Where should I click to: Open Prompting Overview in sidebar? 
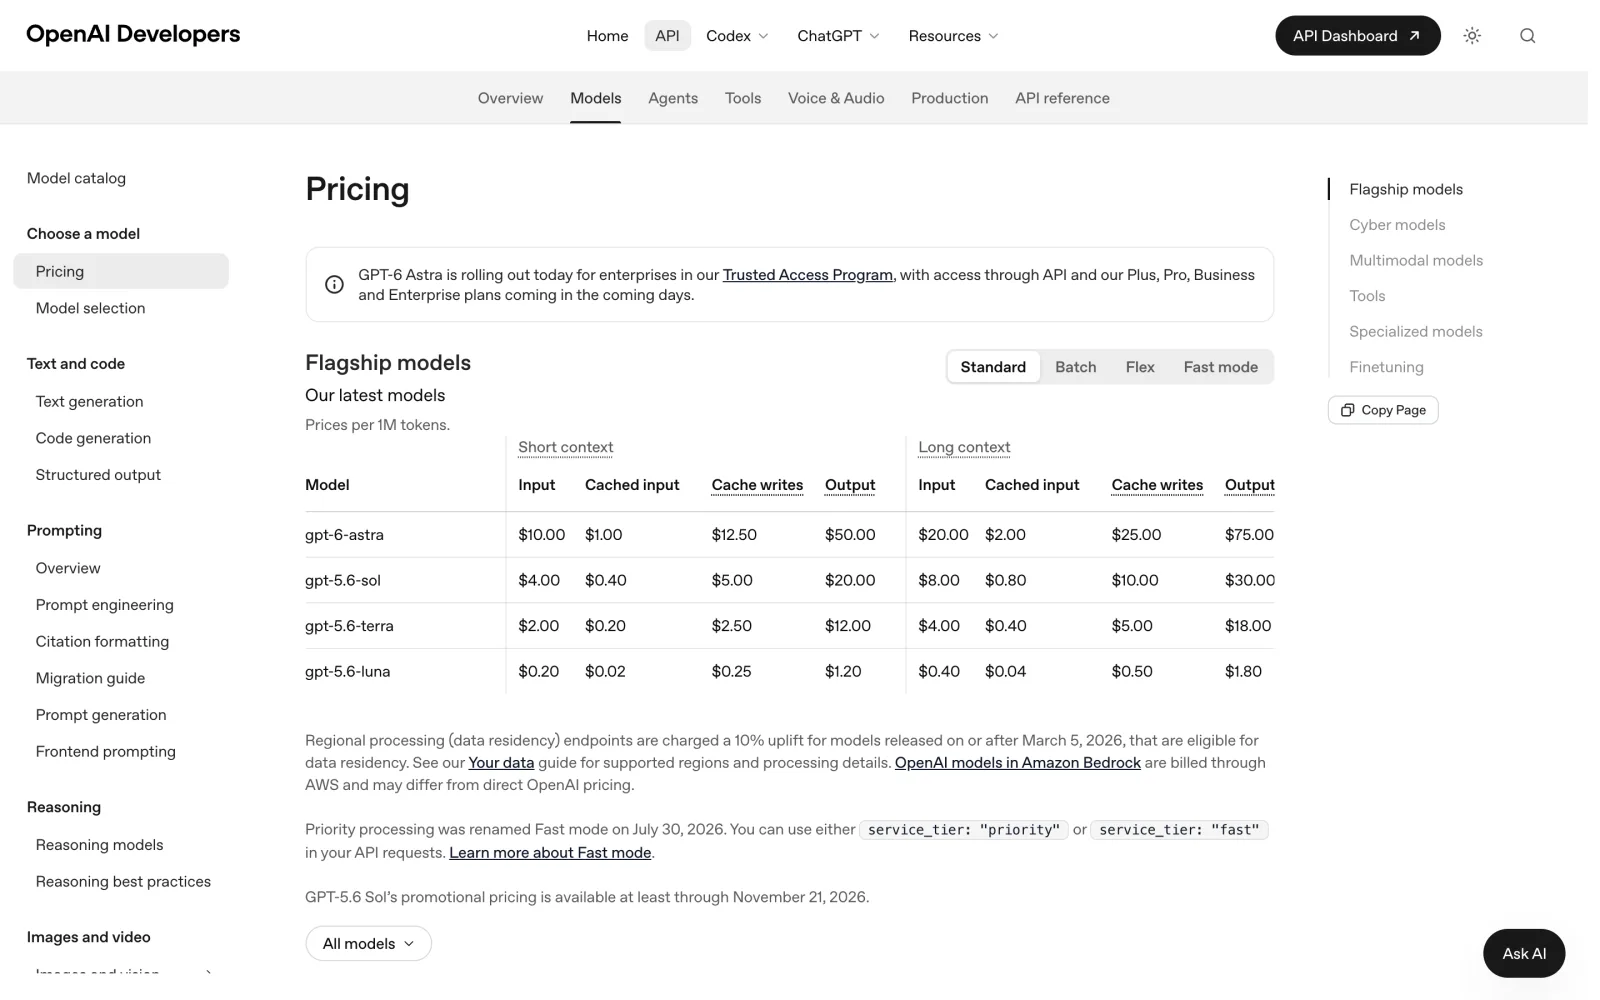(x=68, y=568)
